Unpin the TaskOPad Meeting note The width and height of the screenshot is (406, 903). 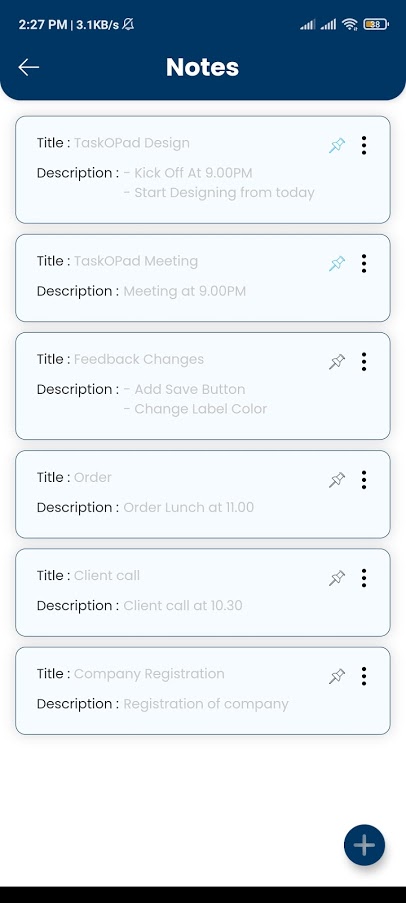click(x=337, y=264)
